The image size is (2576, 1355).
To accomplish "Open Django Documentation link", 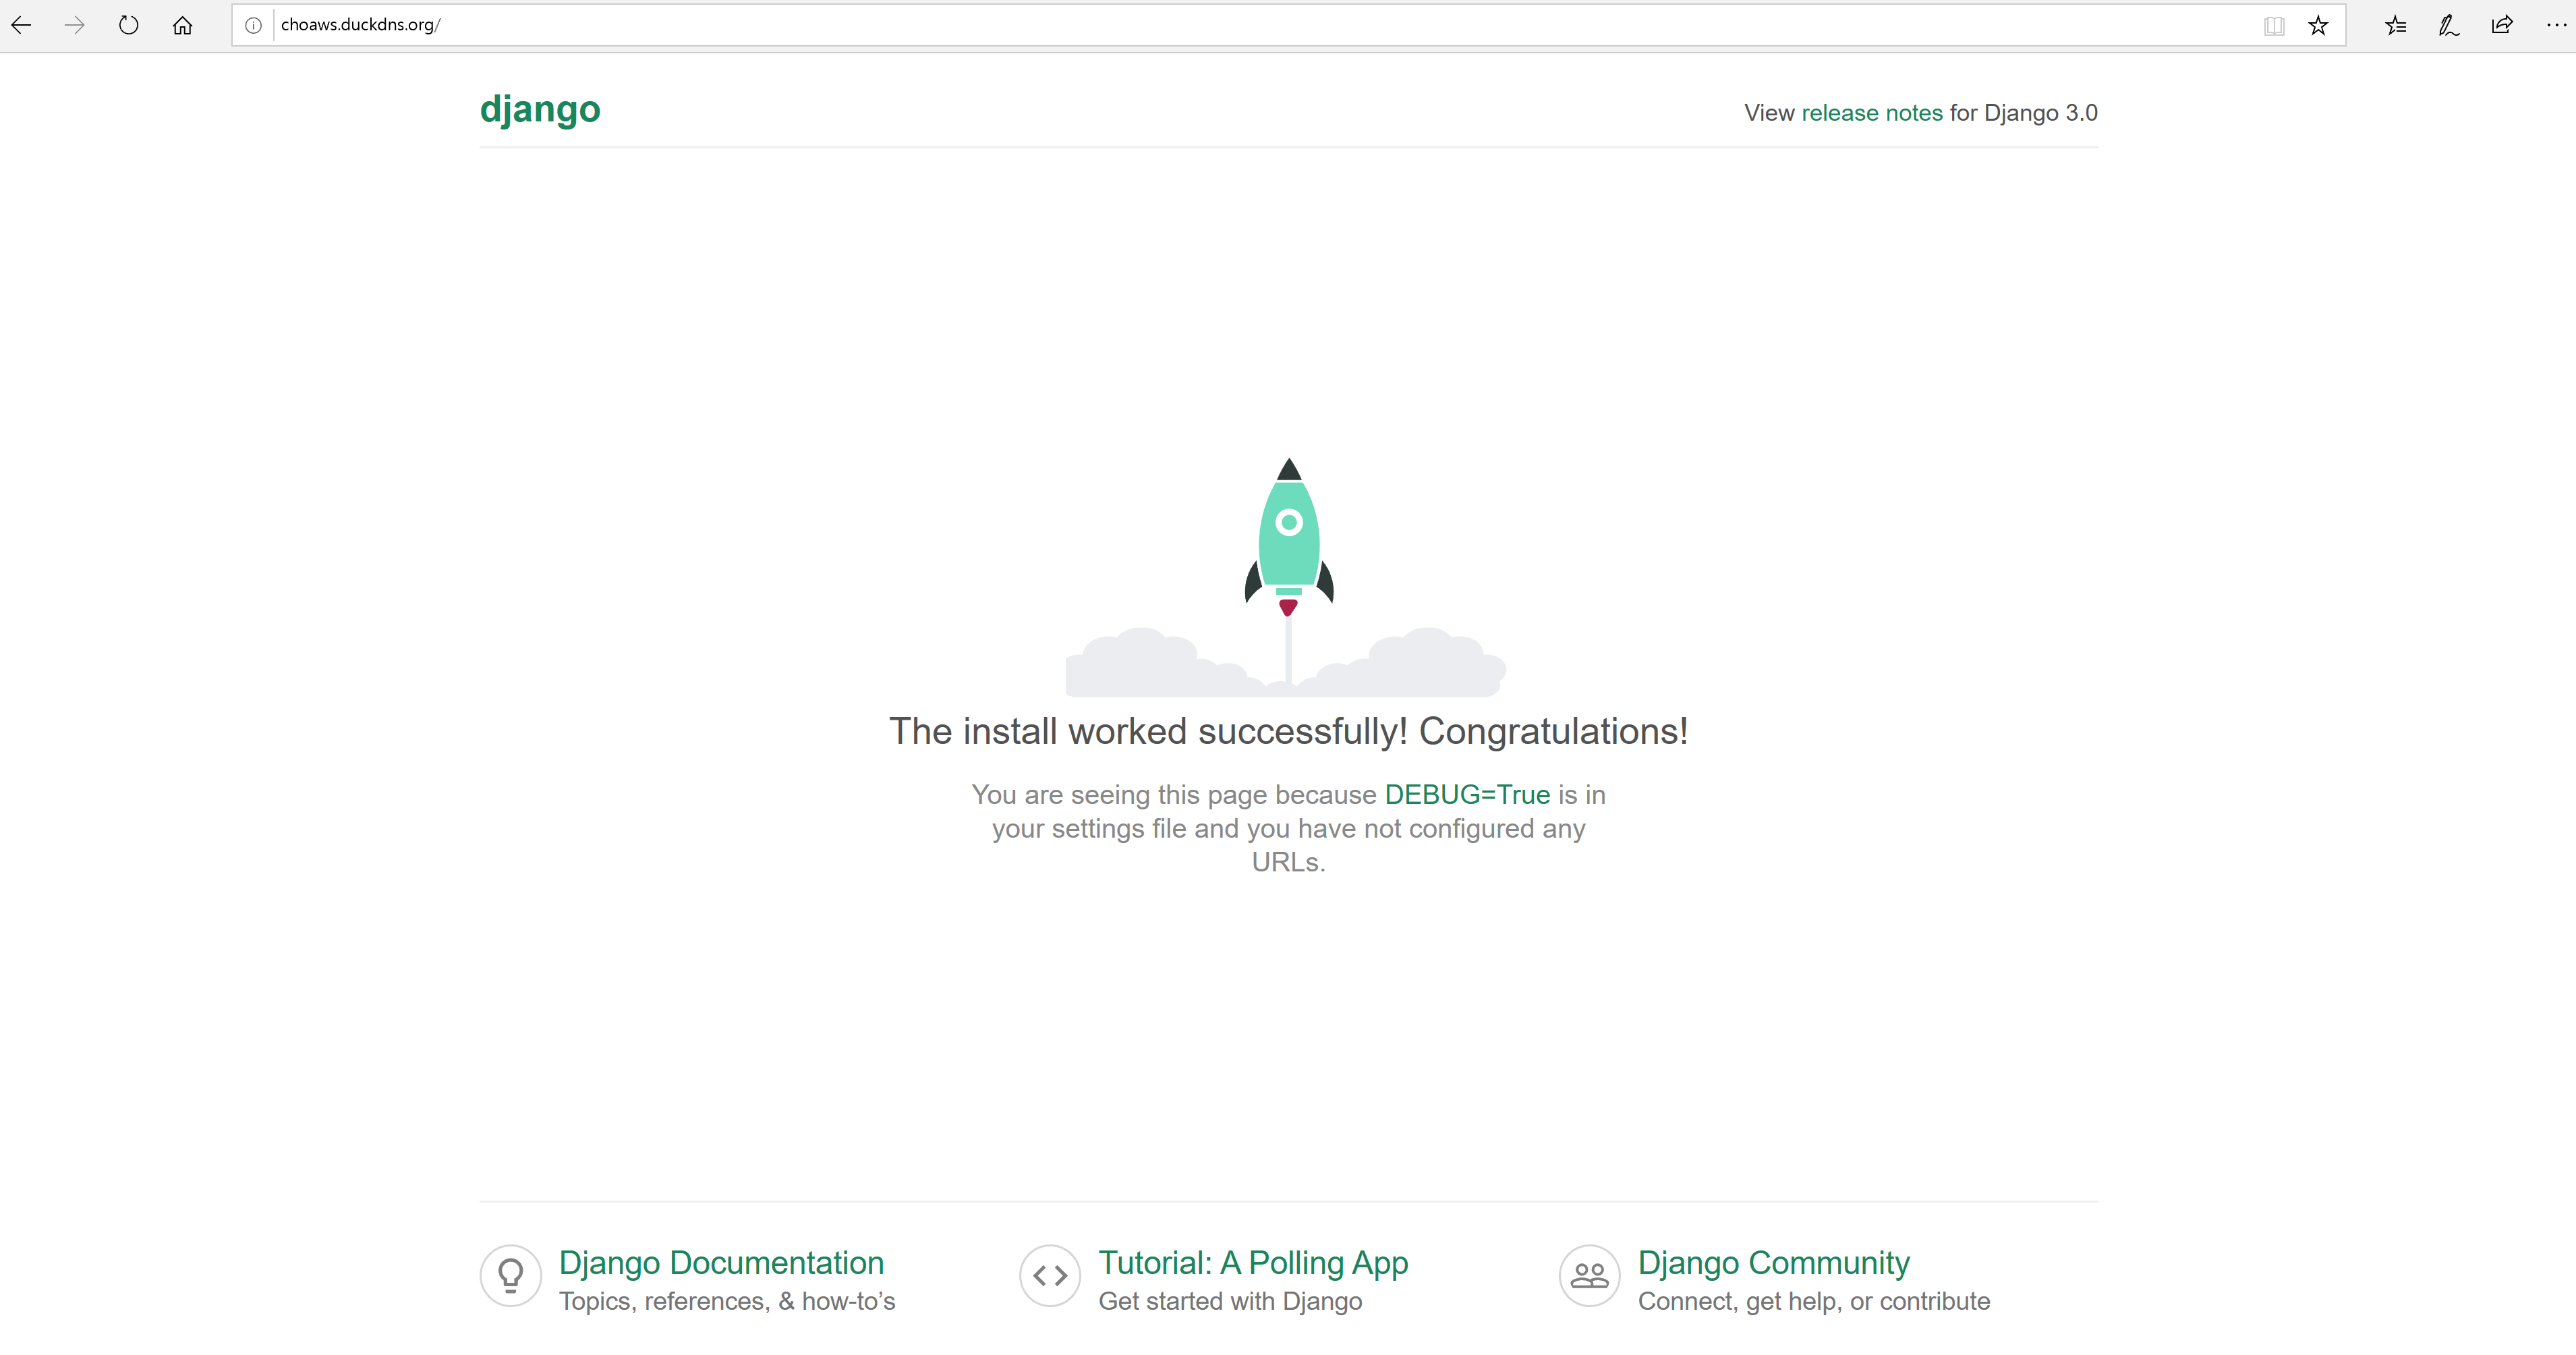I will (x=721, y=1263).
